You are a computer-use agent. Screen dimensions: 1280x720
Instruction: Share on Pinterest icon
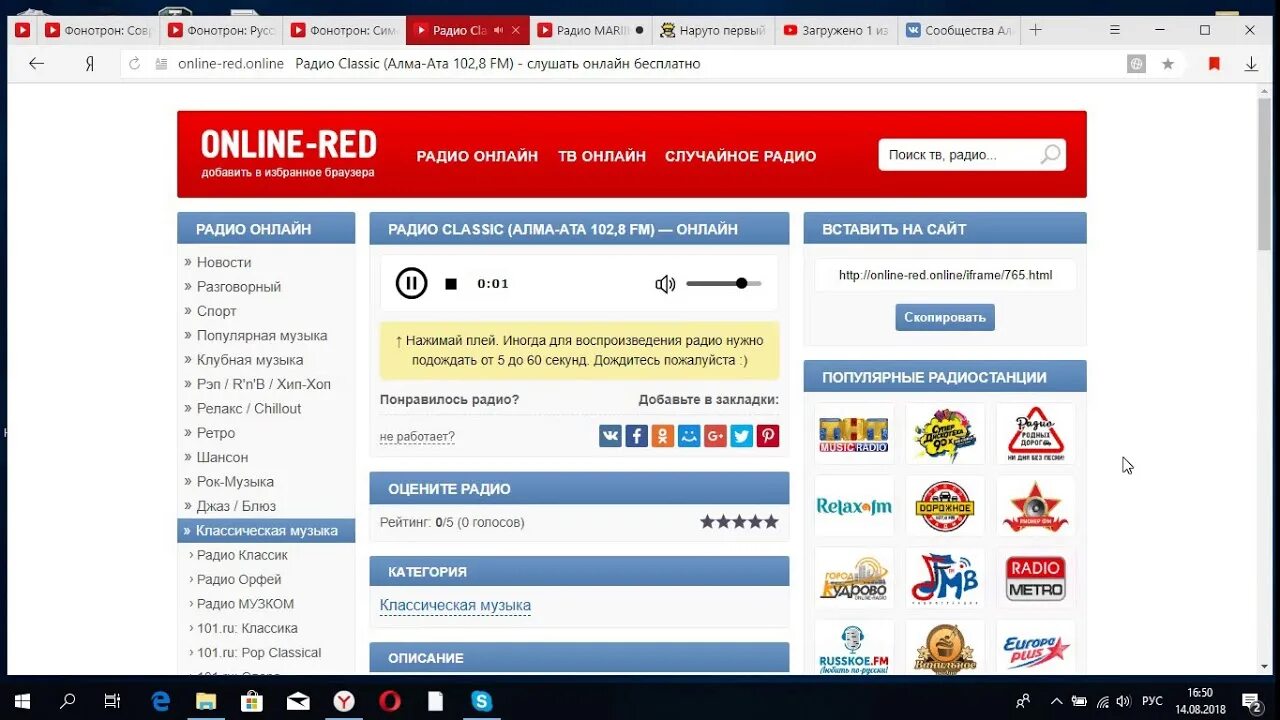(767, 435)
